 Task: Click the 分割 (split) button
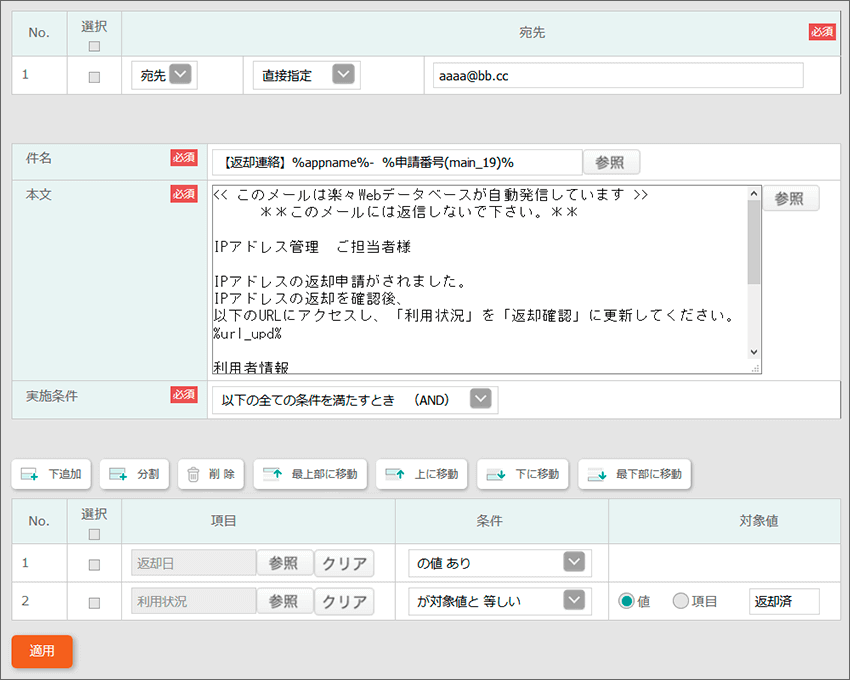coord(134,474)
